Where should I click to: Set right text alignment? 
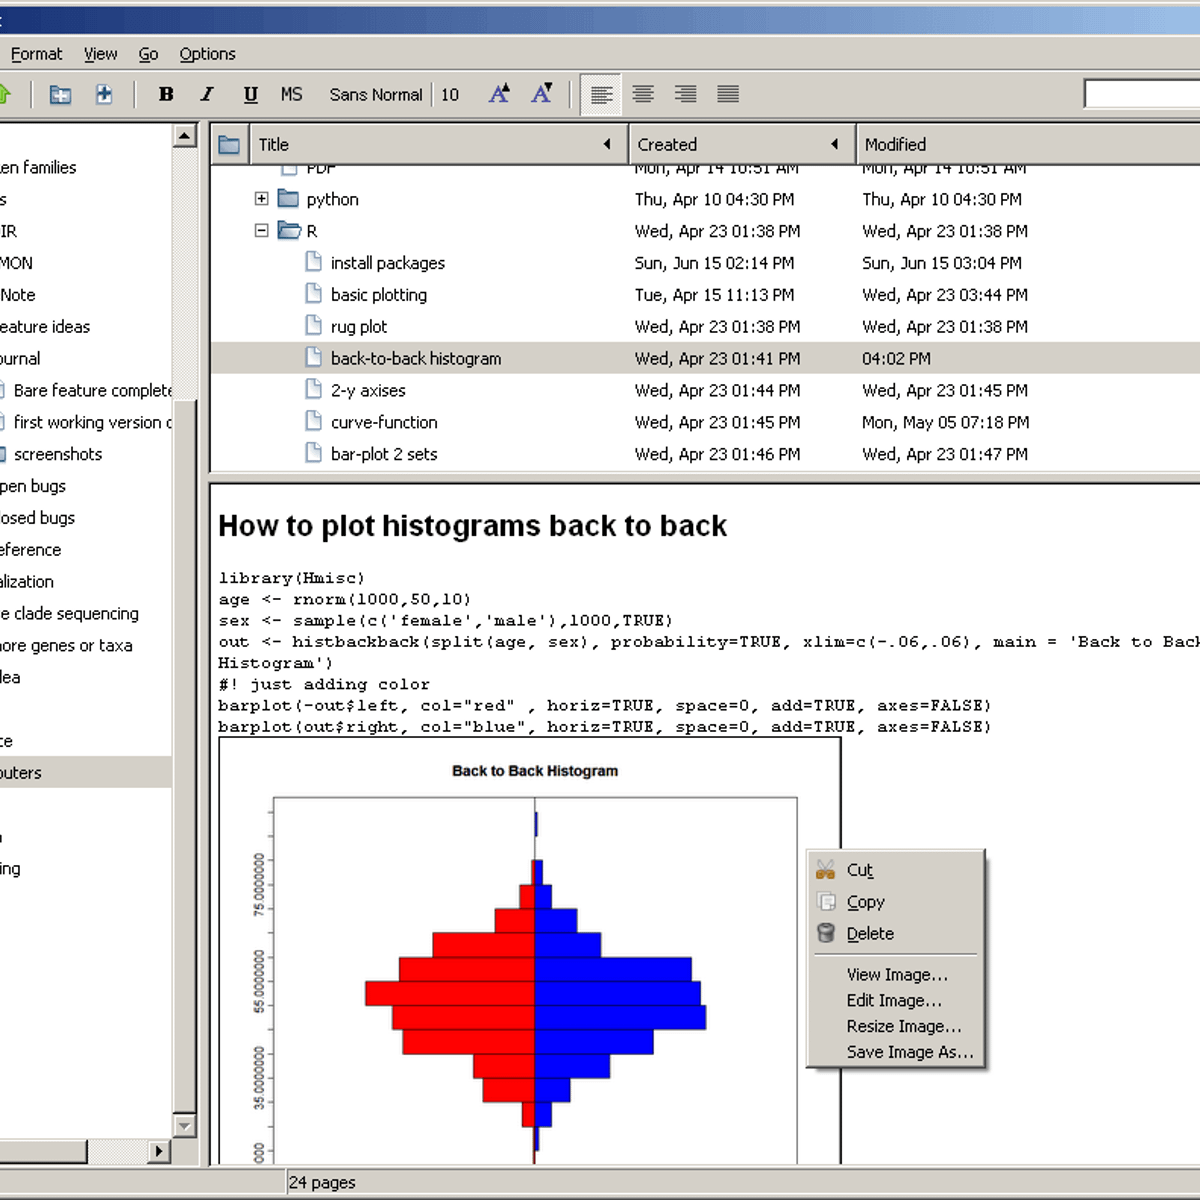[685, 94]
